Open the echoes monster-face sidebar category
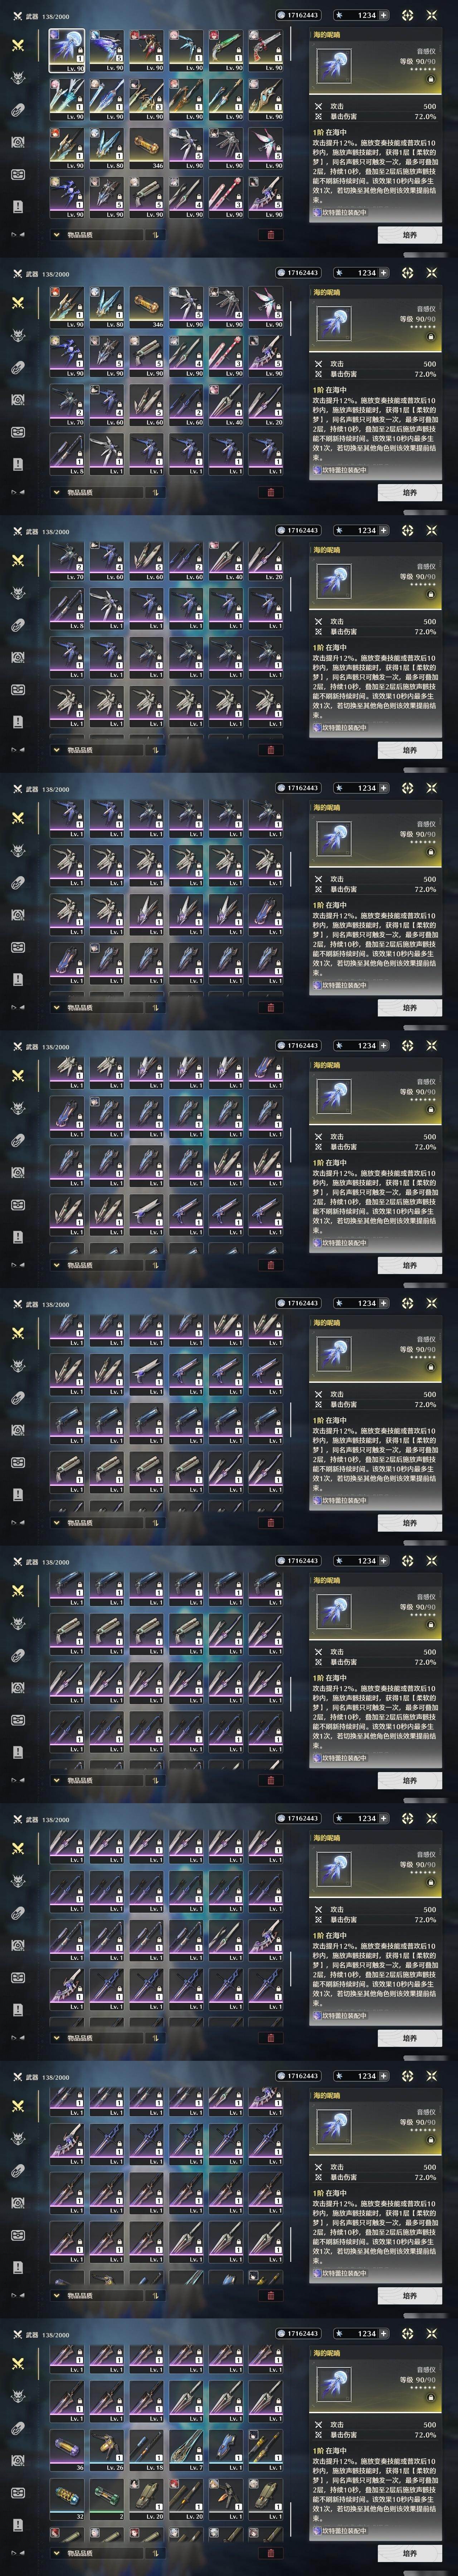 coord(17,77)
